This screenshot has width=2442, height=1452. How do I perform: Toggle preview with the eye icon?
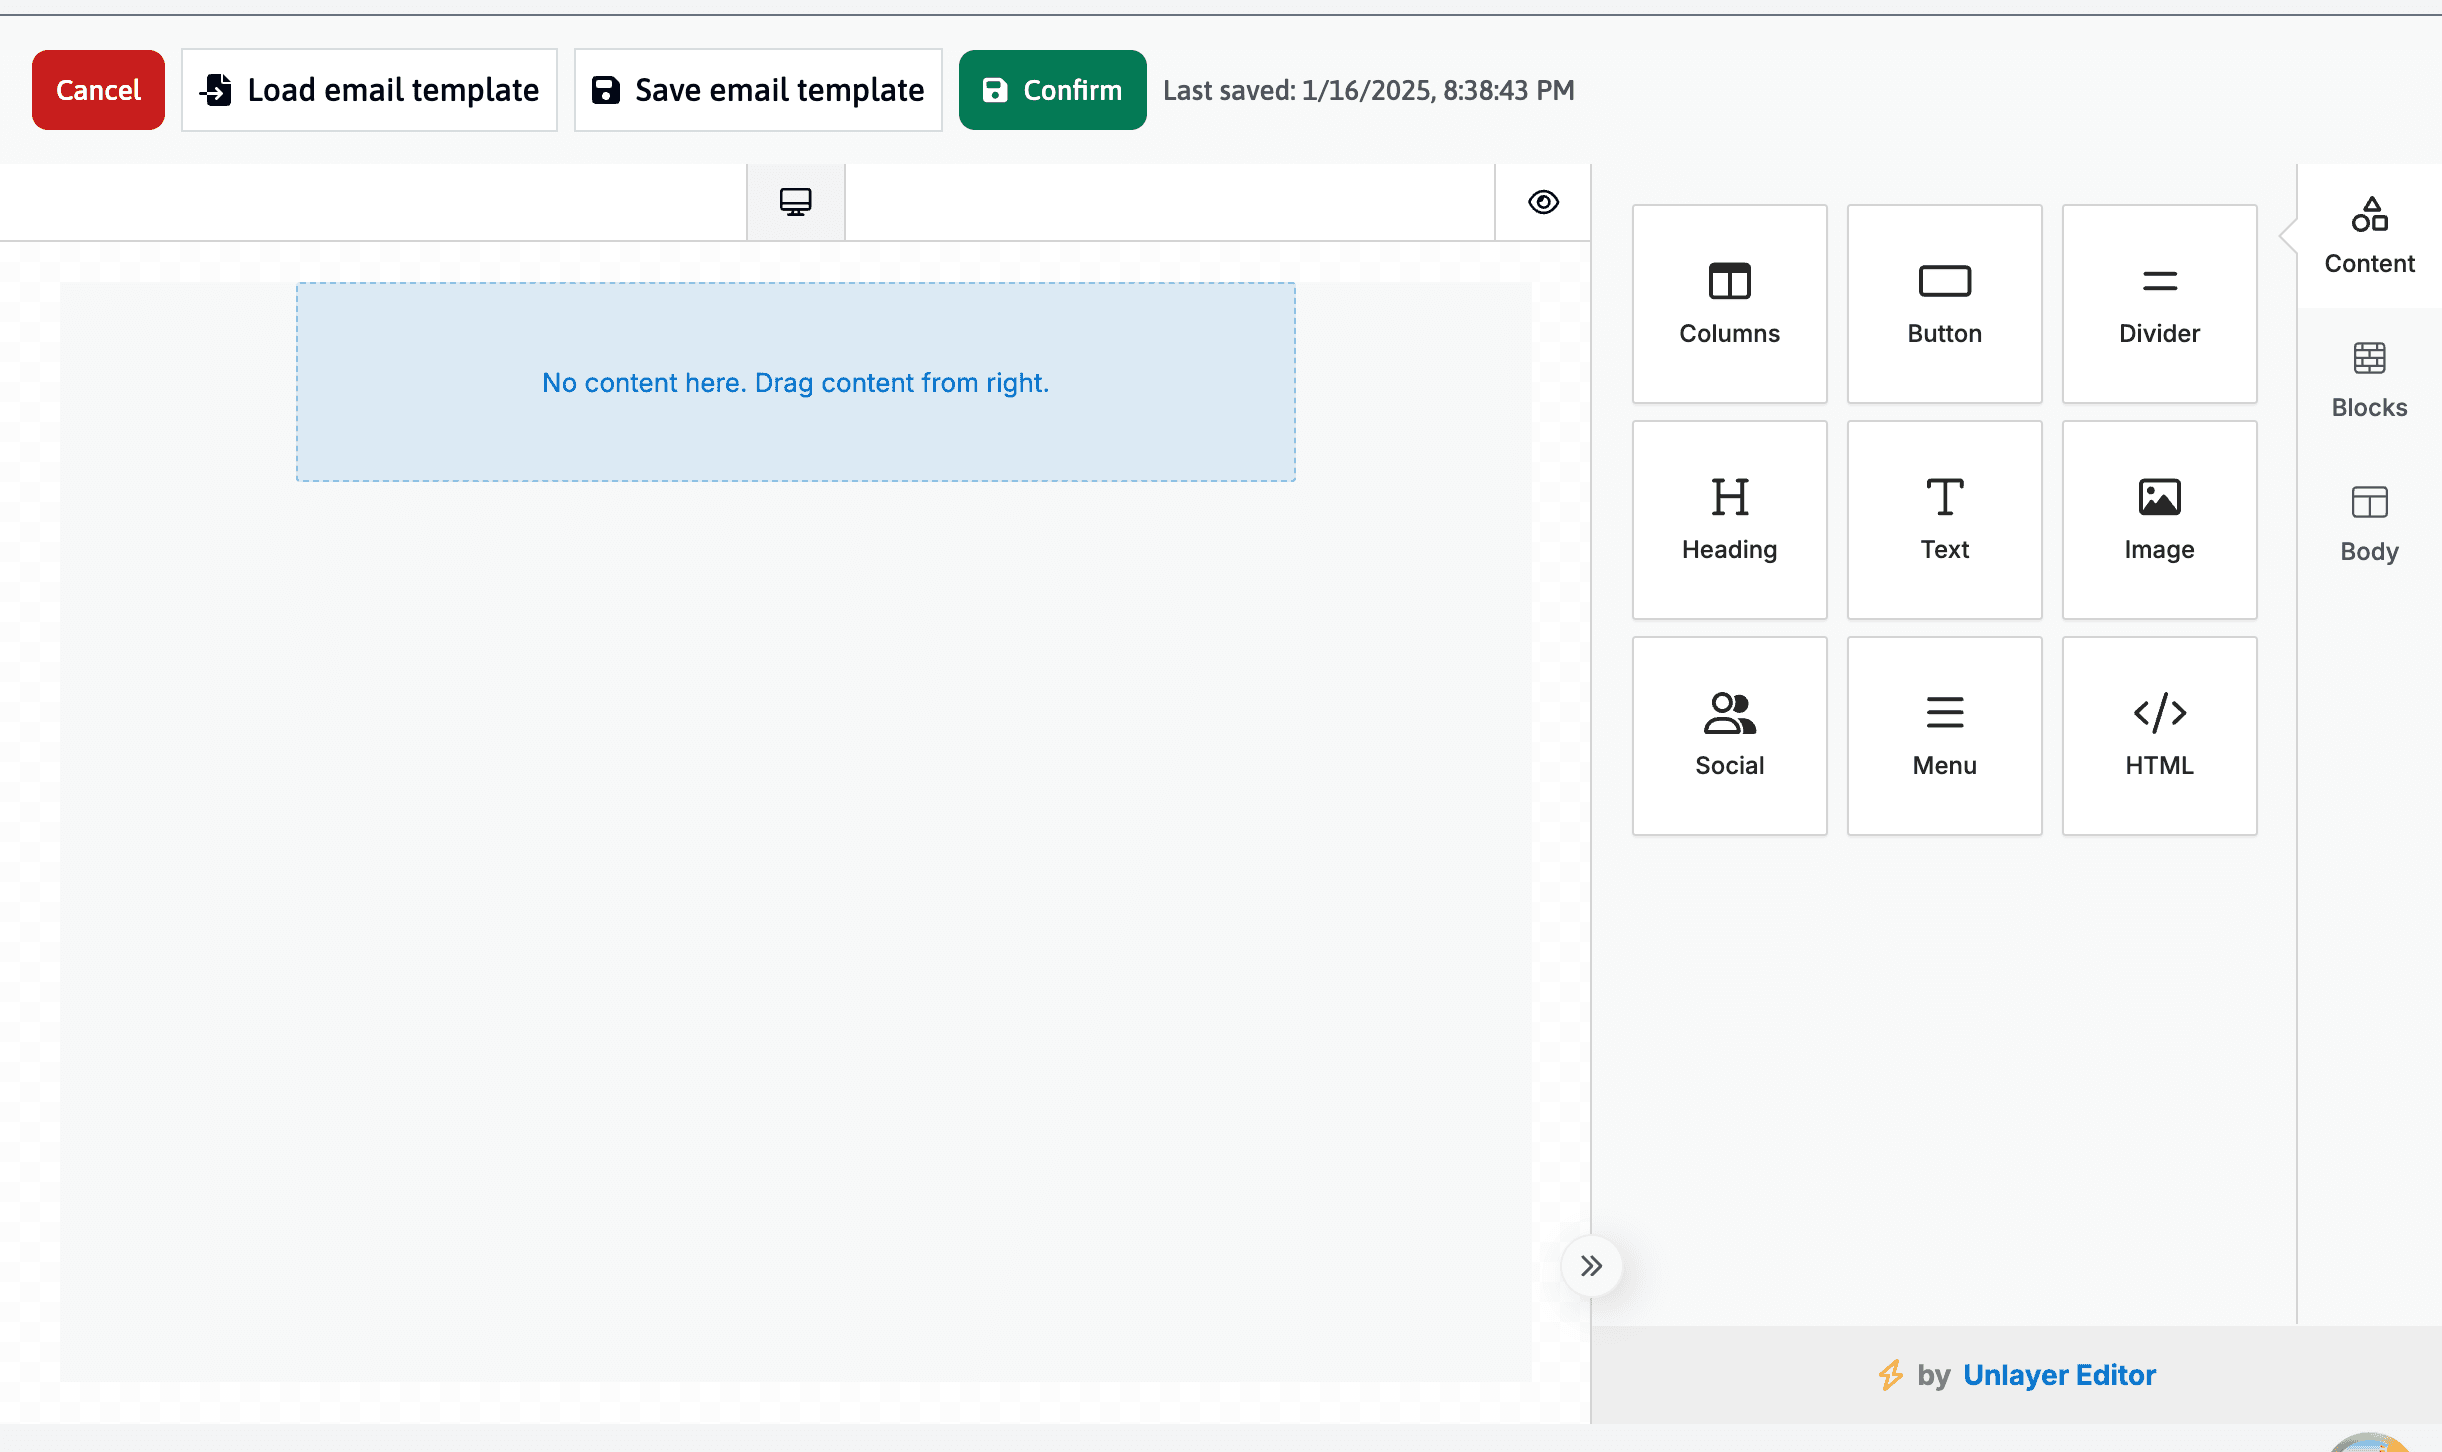point(1543,202)
